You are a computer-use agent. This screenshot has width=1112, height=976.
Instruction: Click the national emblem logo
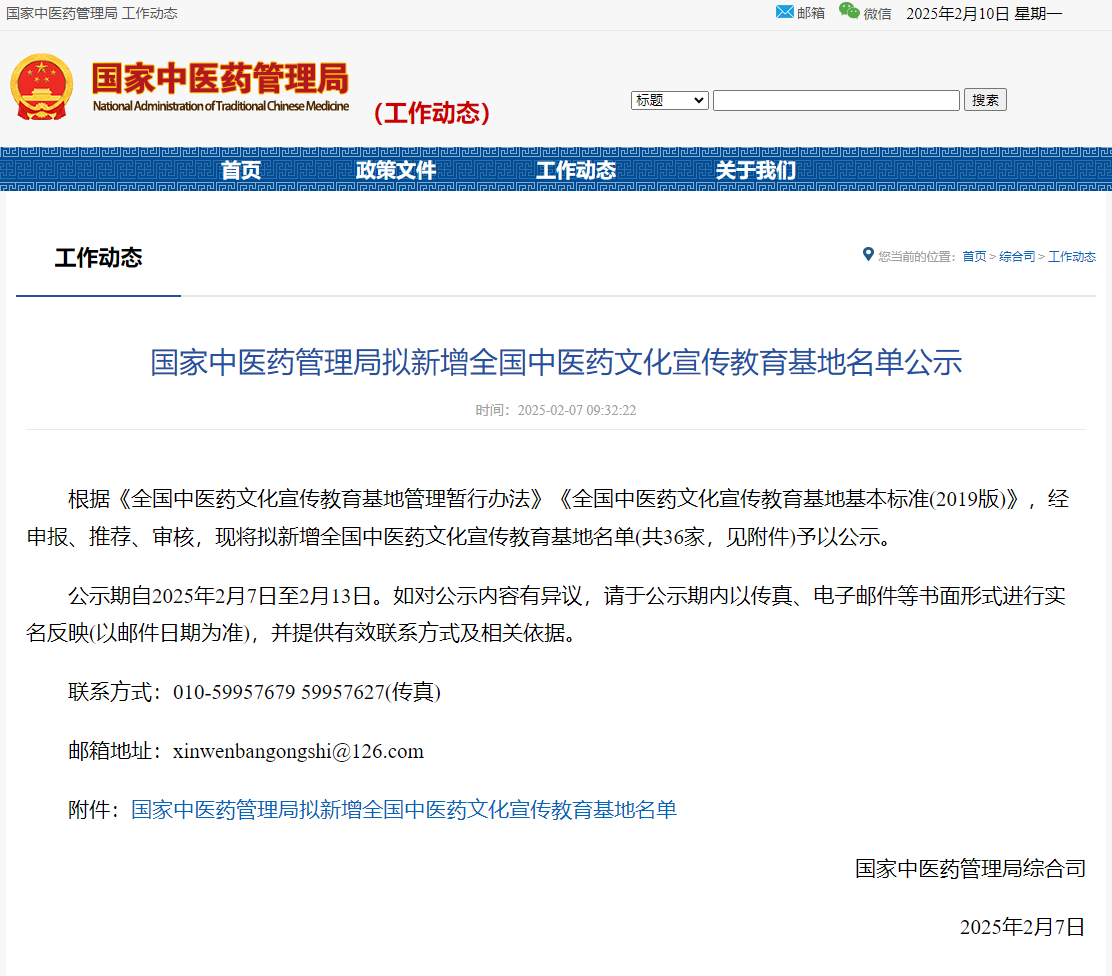tap(42, 87)
